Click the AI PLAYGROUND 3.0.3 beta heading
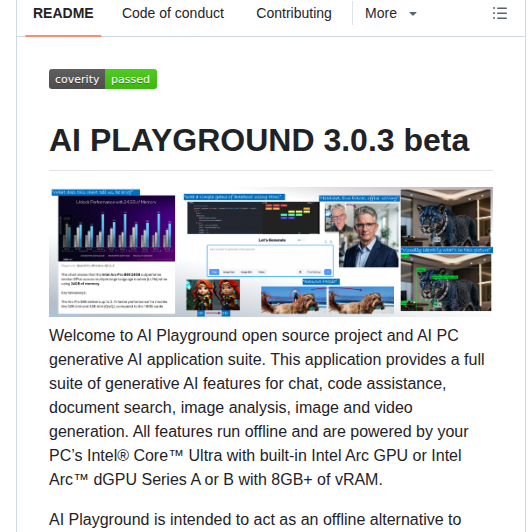This screenshot has height=532, width=532. pyautogui.click(x=259, y=140)
